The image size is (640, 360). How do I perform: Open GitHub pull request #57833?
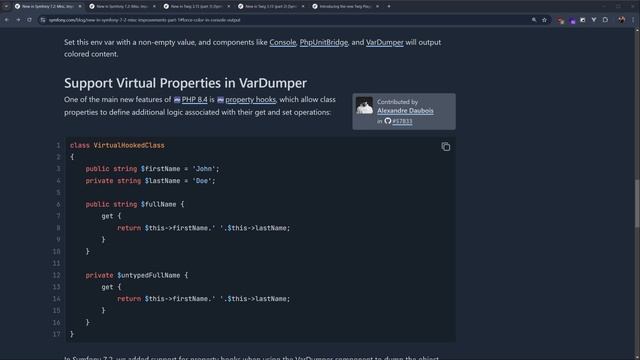coord(402,121)
